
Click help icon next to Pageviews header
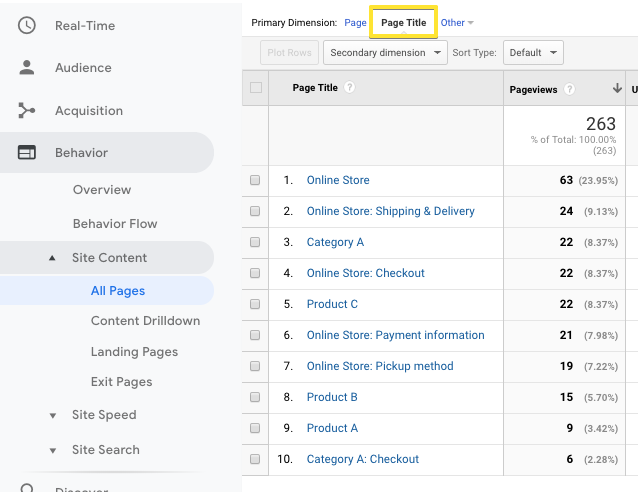pos(569,89)
